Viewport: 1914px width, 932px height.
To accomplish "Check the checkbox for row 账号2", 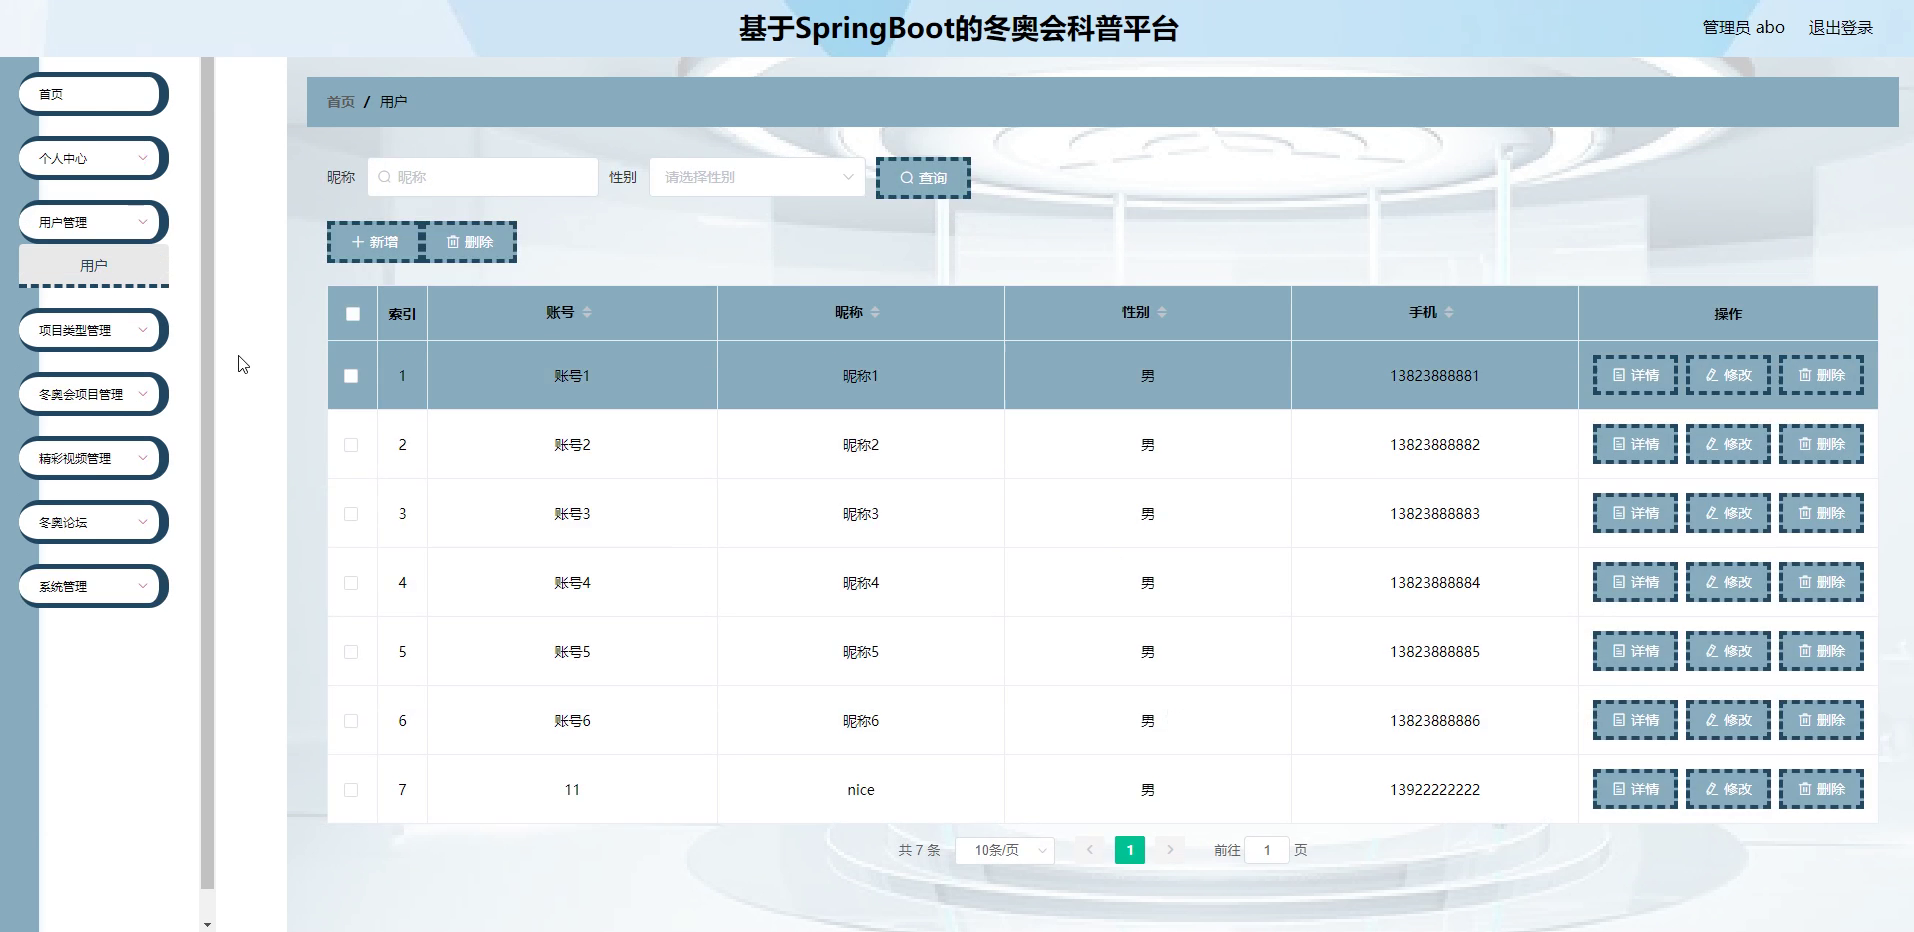I will pyautogui.click(x=351, y=445).
